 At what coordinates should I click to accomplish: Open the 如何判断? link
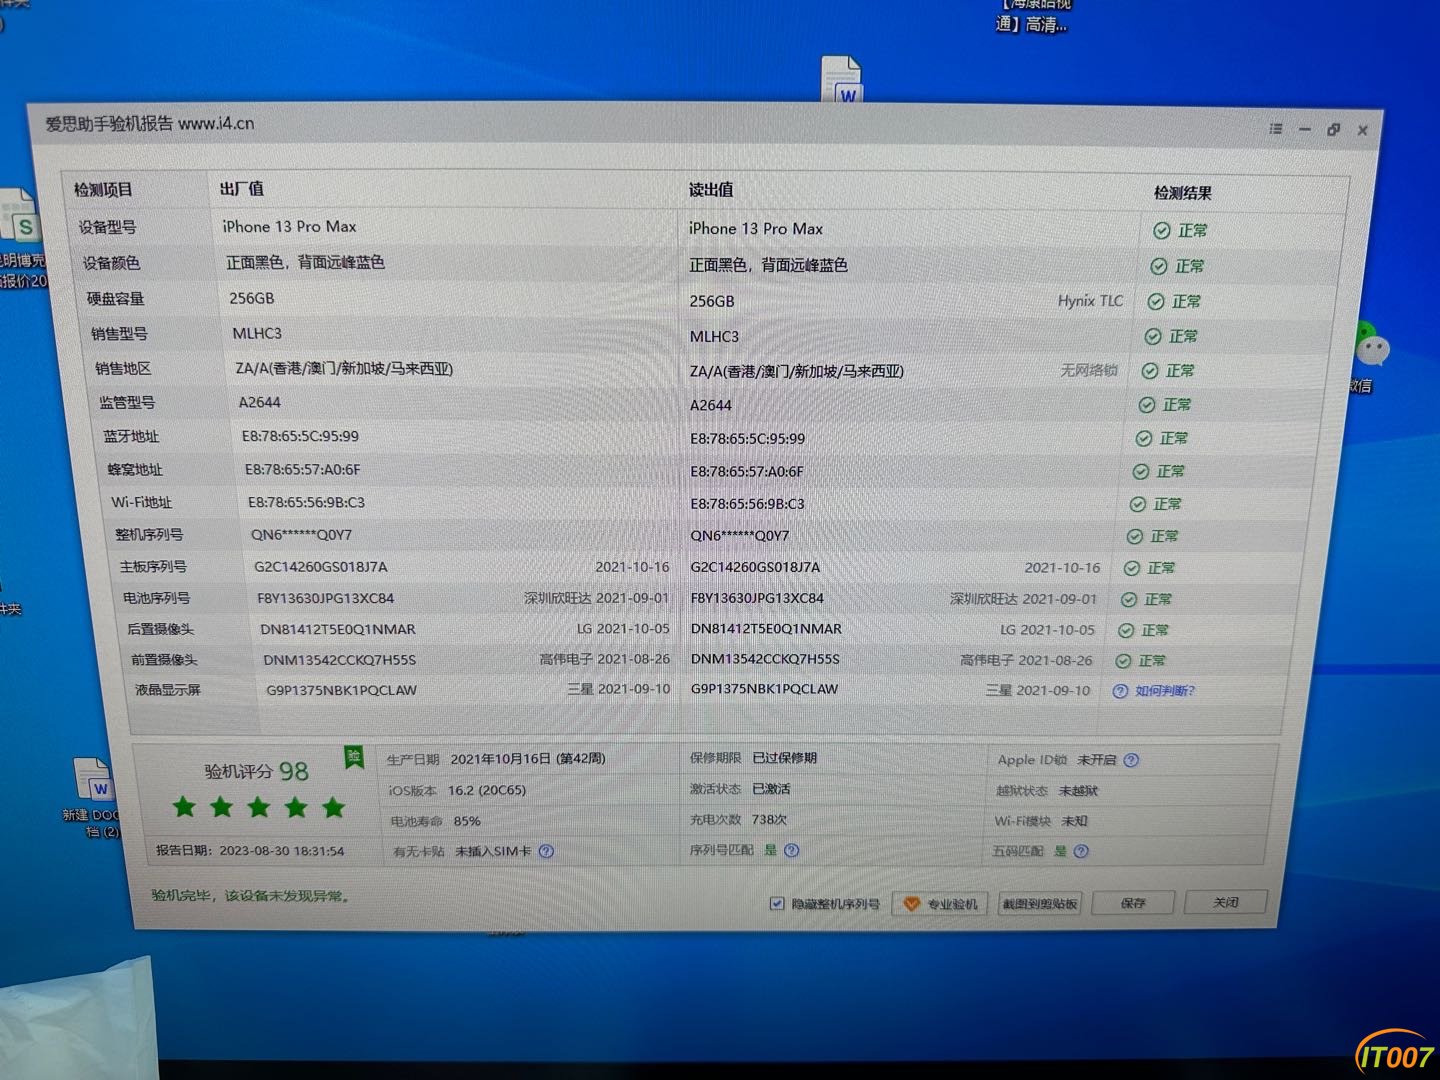(1165, 691)
